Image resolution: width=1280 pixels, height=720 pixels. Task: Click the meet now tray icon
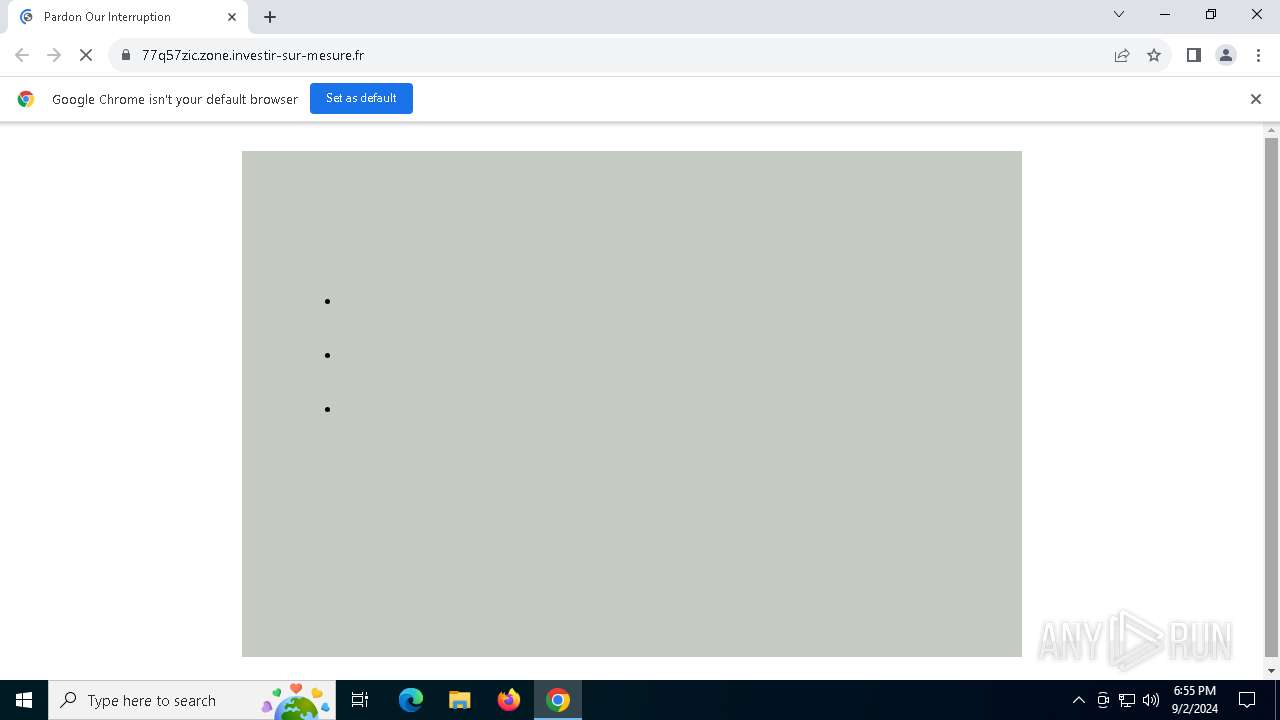pyautogui.click(x=1103, y=700)
